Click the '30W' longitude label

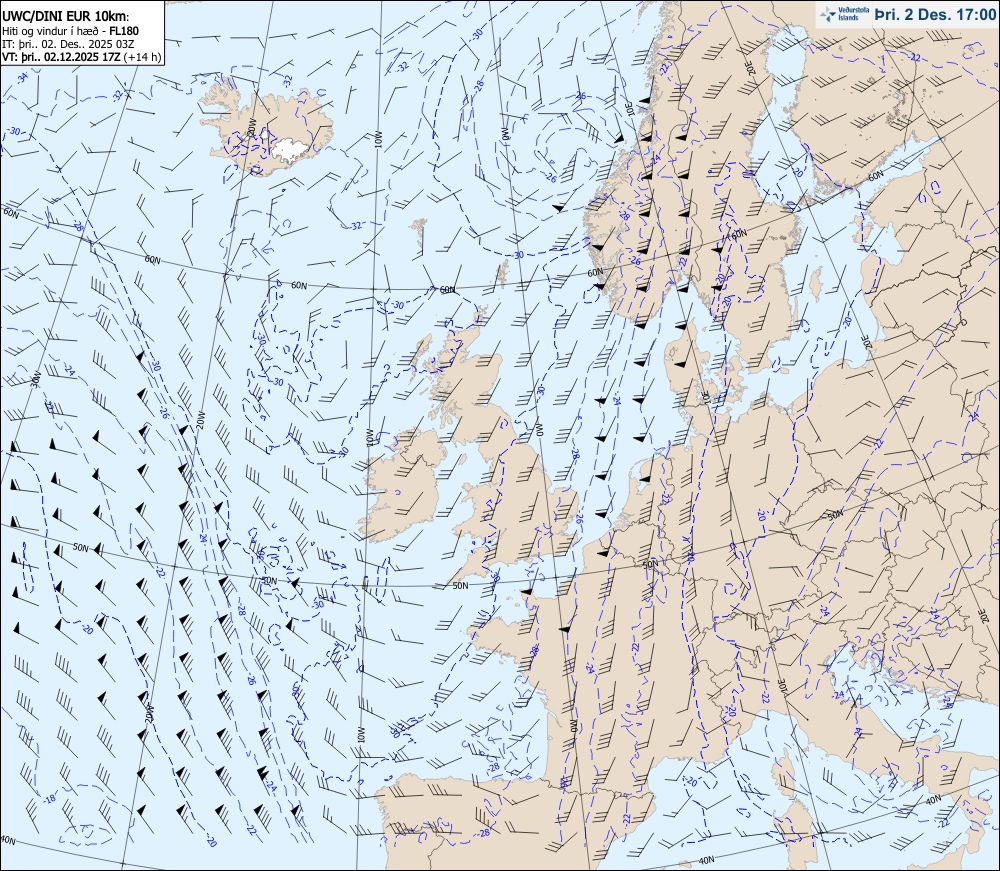point(36,379)
